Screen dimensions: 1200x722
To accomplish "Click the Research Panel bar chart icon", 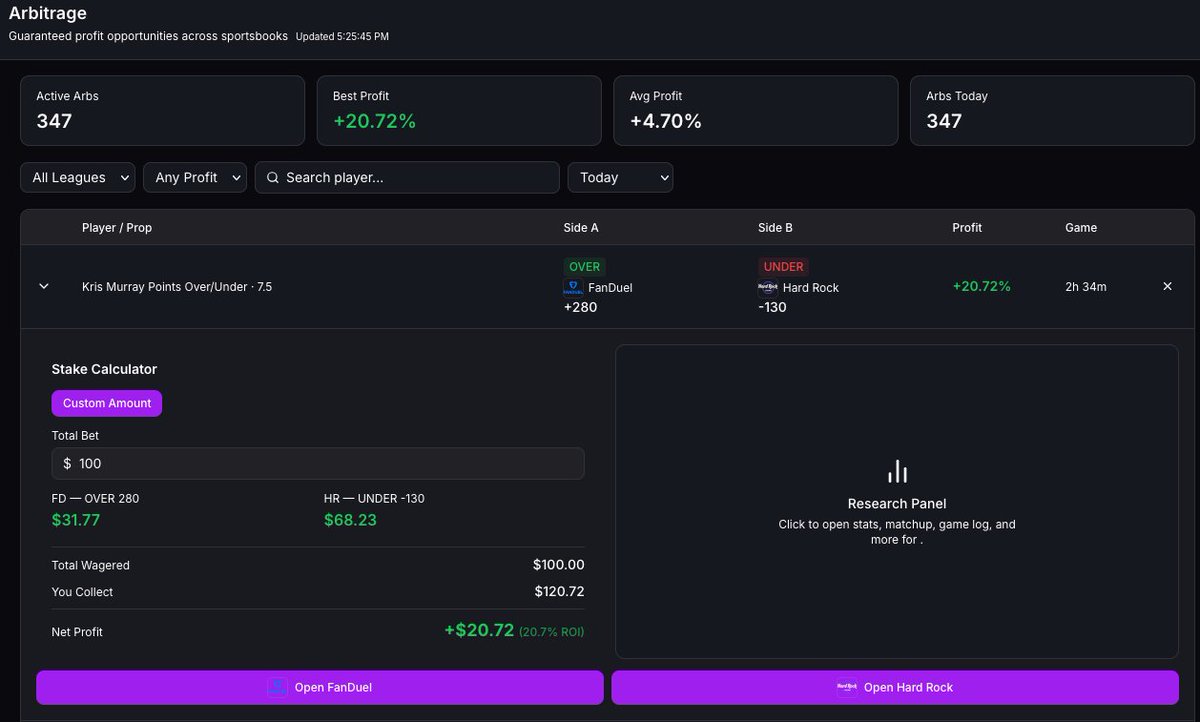I will click(x=897, y=471).
